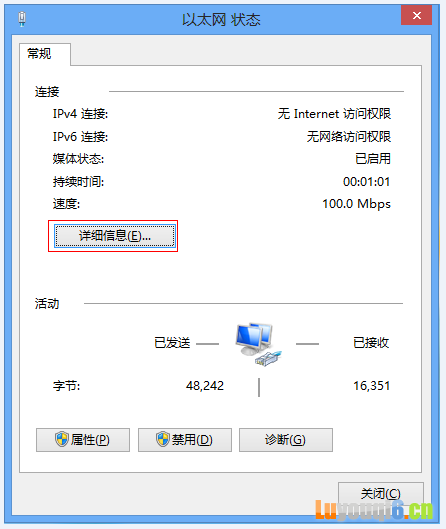Screen dimensions: 446x529
Task: Click the 关闭(C) close button
Action: [381, 494]
